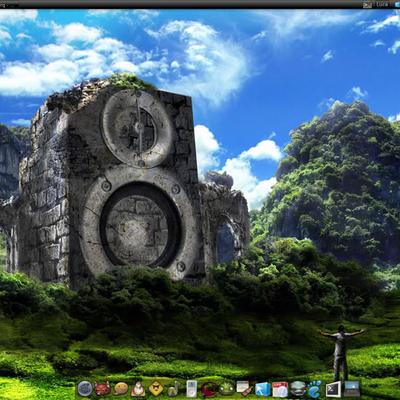The width and height of the screenshot is (400, 400).
Task: Open the red document dock icon
Action: [280, 389]
